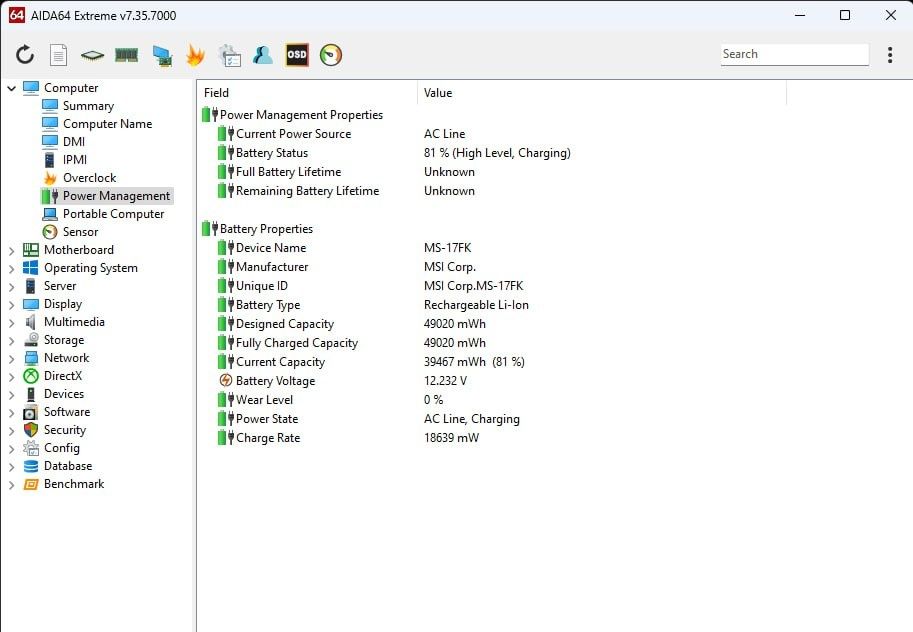Click the DirectX Xbox icon
Viewport: 913px width, 632px height.
click(x=30, y=376)
